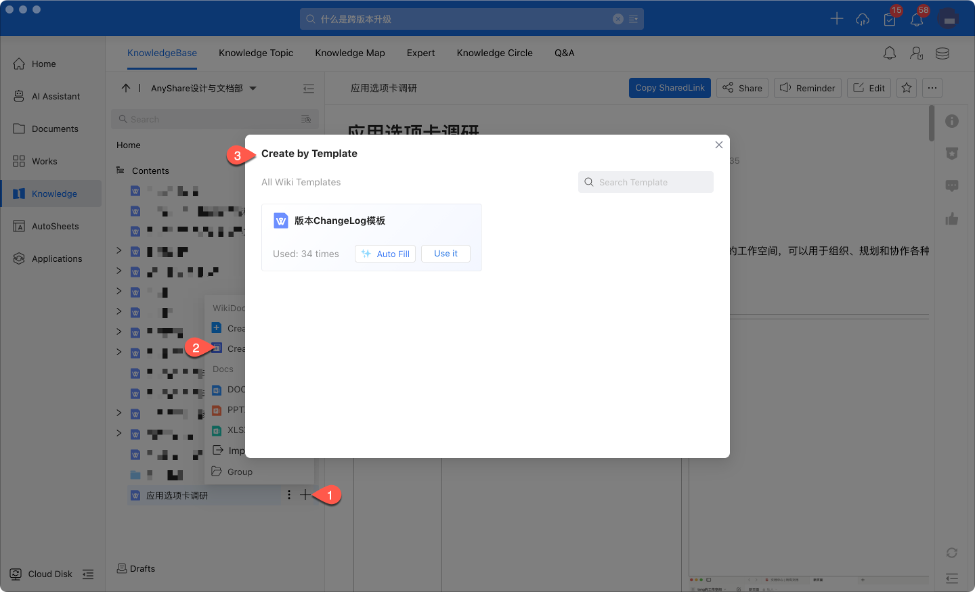Open more options ellipsis in document toolbar
This screenshot has height=592, width=976.
click(932, 88)
